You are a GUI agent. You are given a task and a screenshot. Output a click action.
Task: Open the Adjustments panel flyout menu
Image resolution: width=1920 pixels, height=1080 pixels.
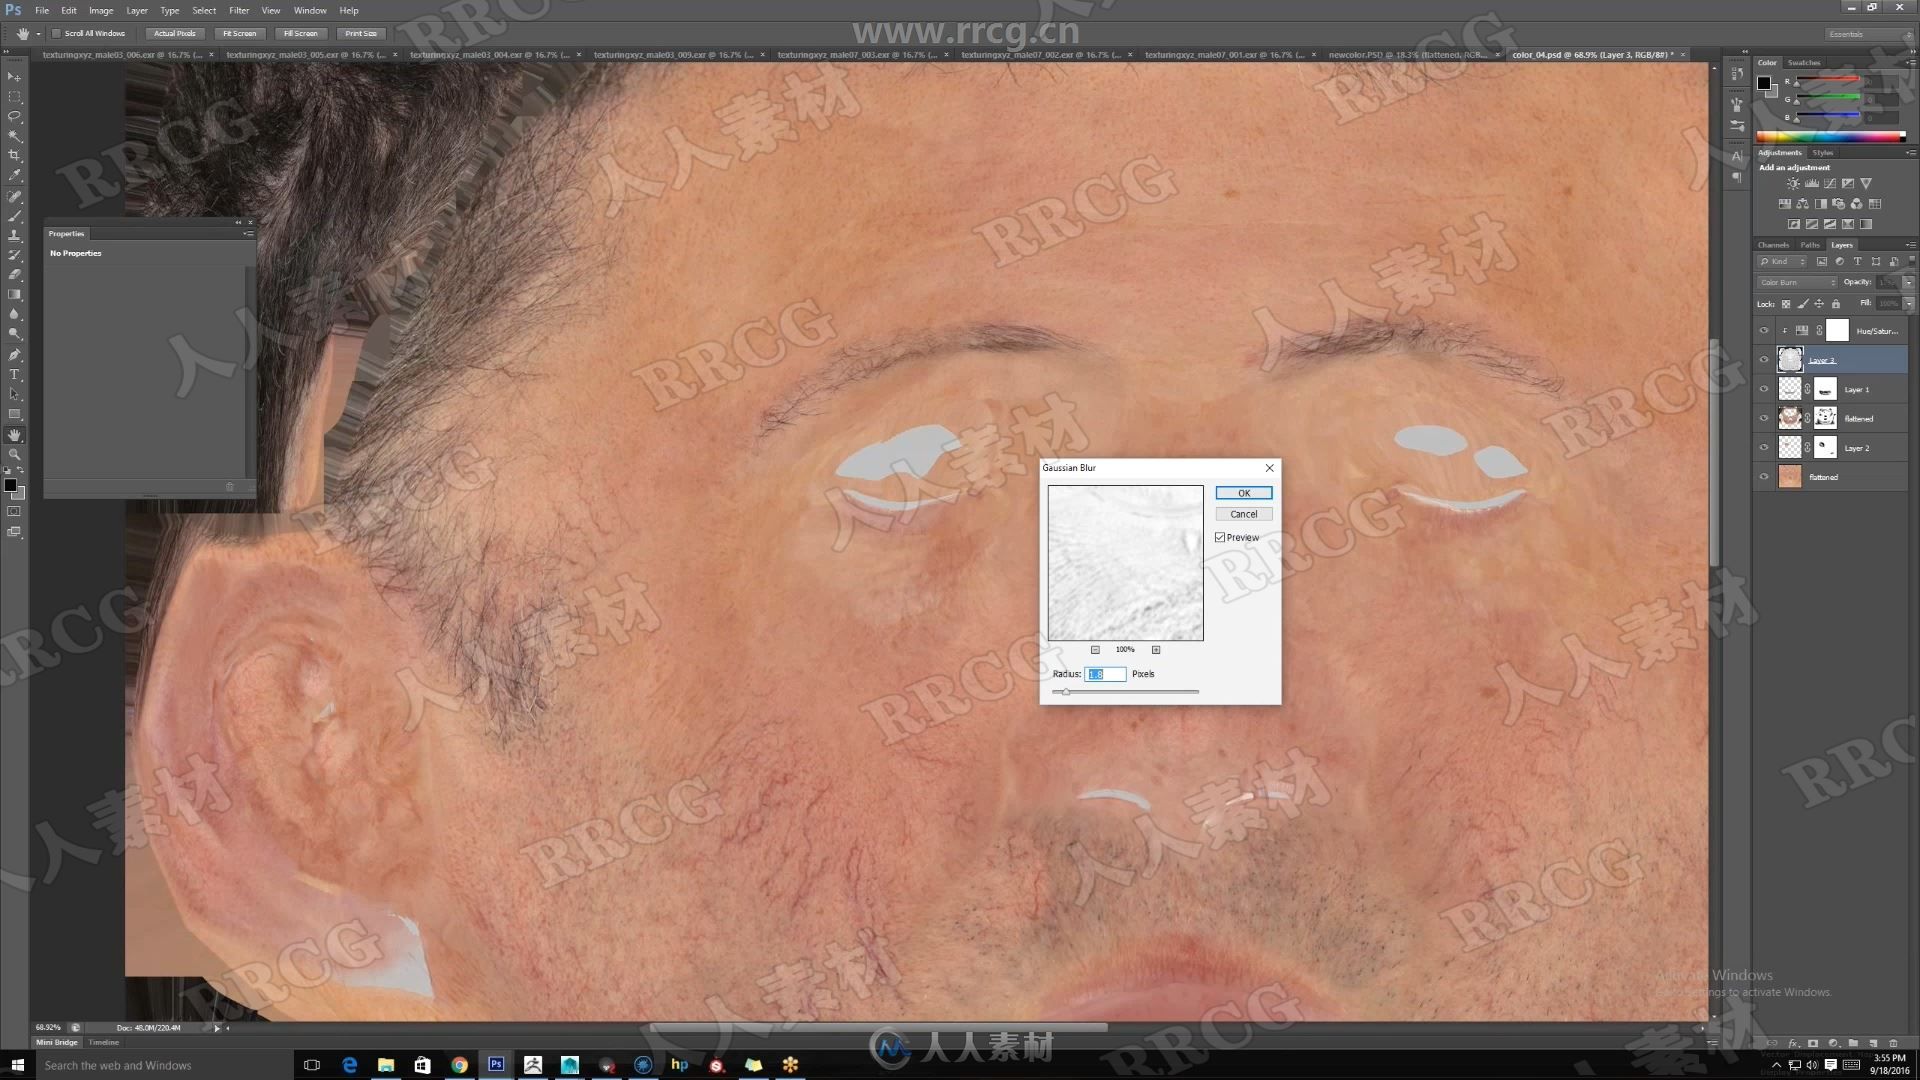pyautogui.click(x=1910, y=153)
